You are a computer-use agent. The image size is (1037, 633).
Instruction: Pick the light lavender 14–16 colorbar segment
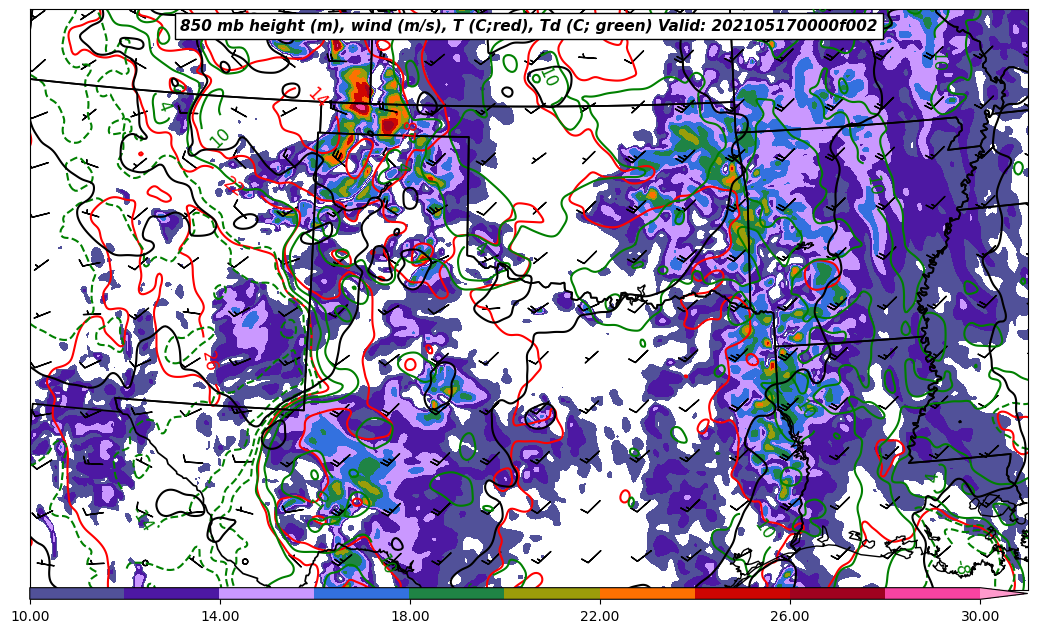[267, 593]
